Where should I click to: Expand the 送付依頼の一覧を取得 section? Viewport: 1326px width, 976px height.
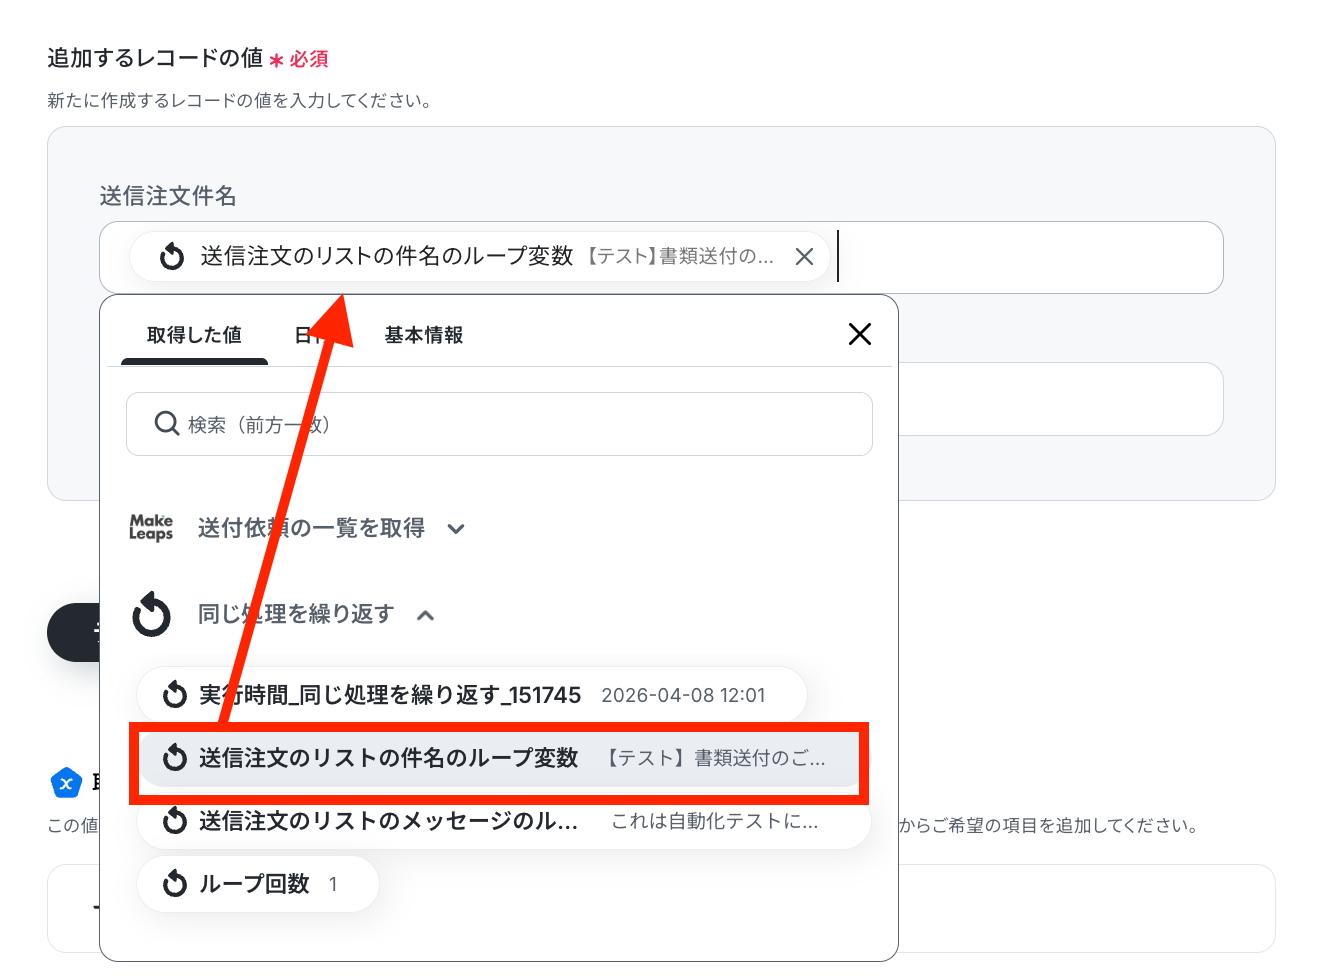pyautogui.click(x=456, y=529)
